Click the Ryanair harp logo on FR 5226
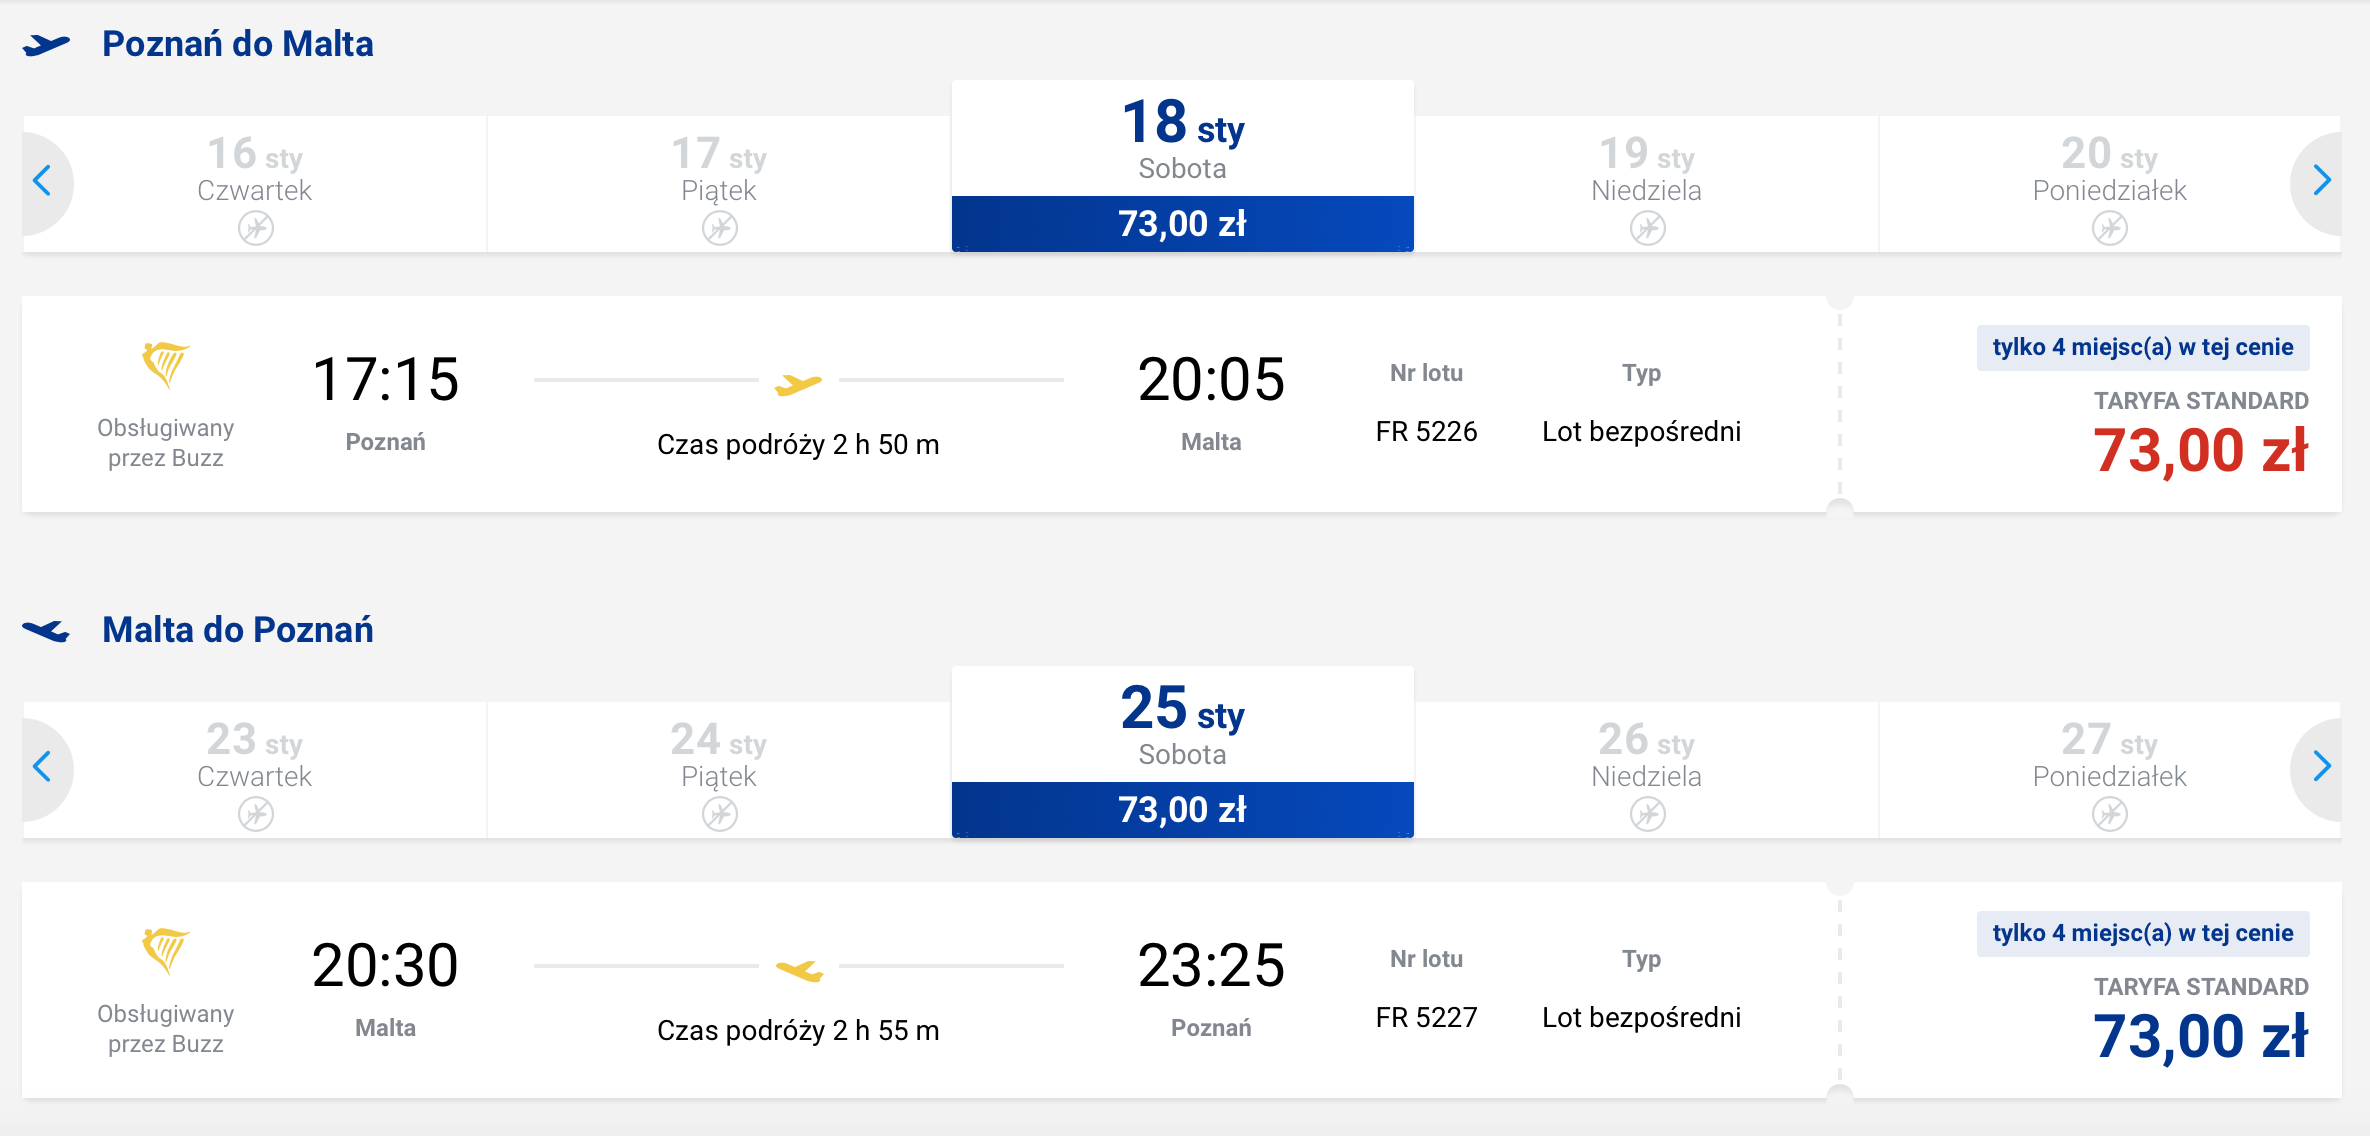Screen dimensions: 2370x1136 pos(165,365)
